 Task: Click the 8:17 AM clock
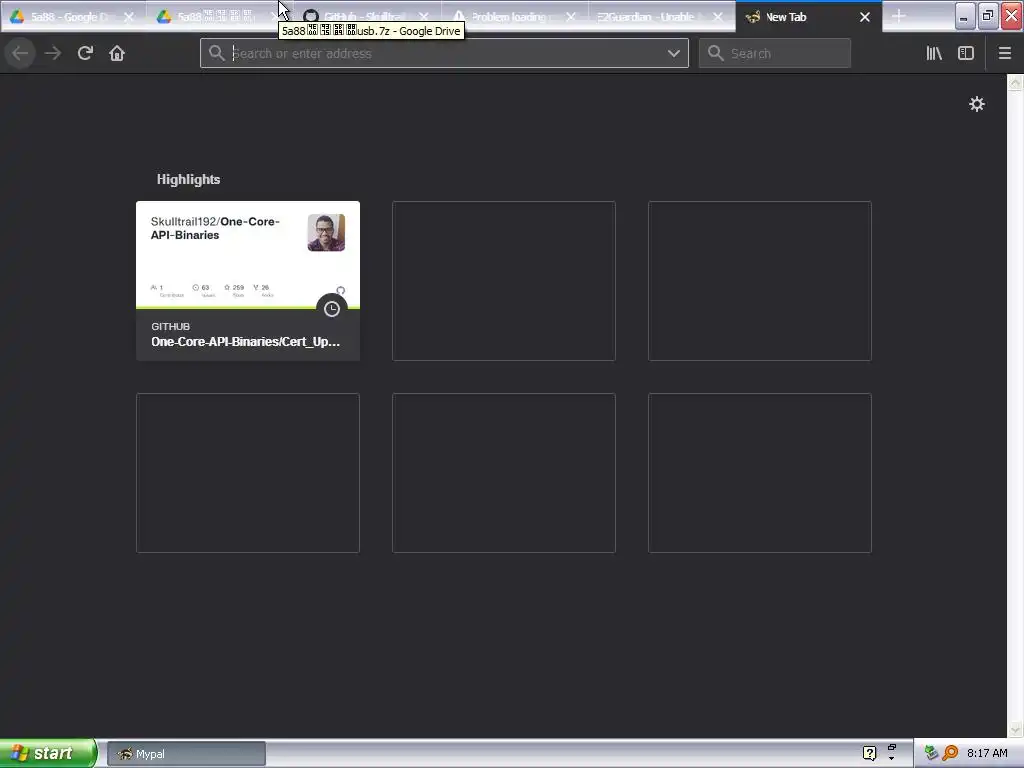point(987,754)
